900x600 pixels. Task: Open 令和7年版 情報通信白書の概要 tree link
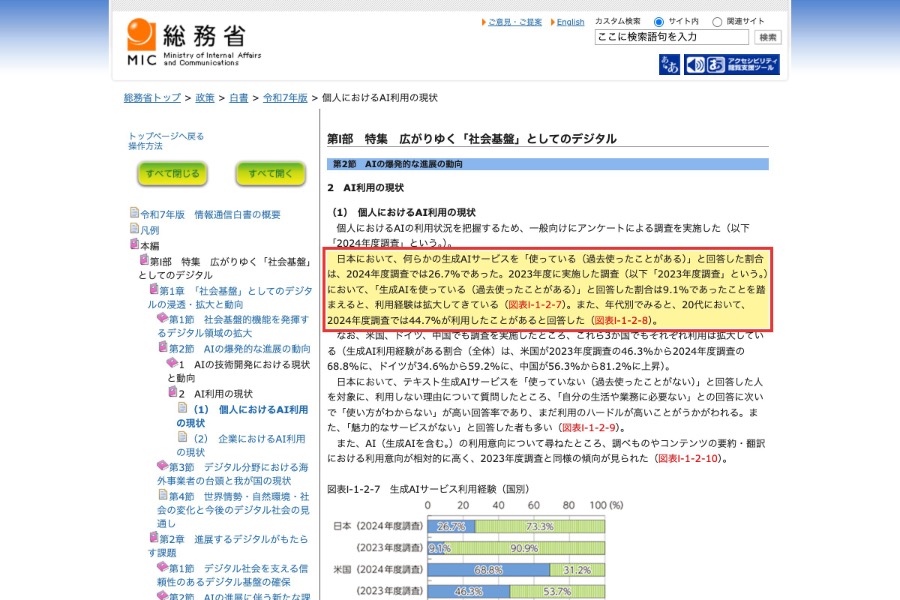(x=210, y=215)
